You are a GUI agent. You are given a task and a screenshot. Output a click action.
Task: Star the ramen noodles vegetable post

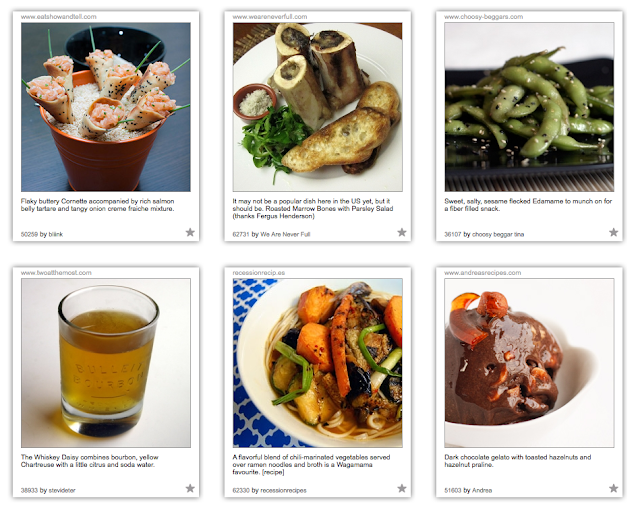(x=402, y=488)
